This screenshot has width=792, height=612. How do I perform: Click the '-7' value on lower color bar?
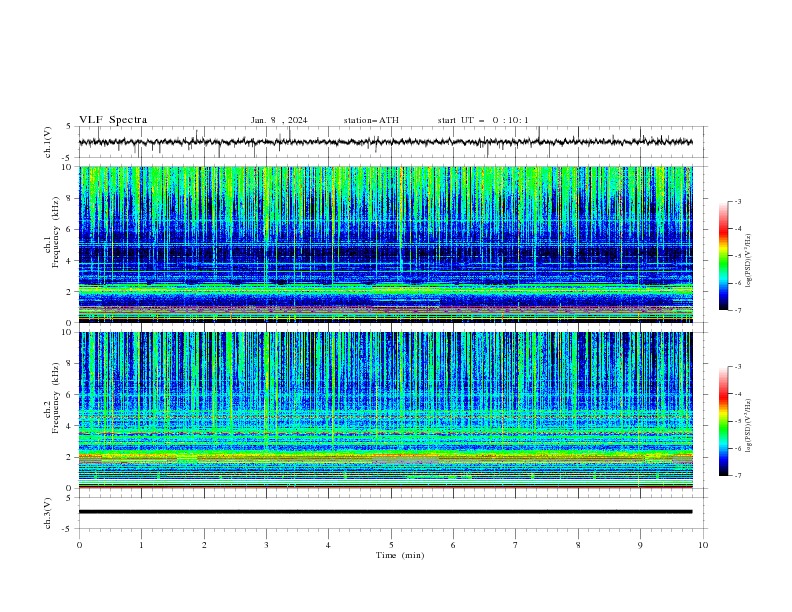[x=737, y=476]
